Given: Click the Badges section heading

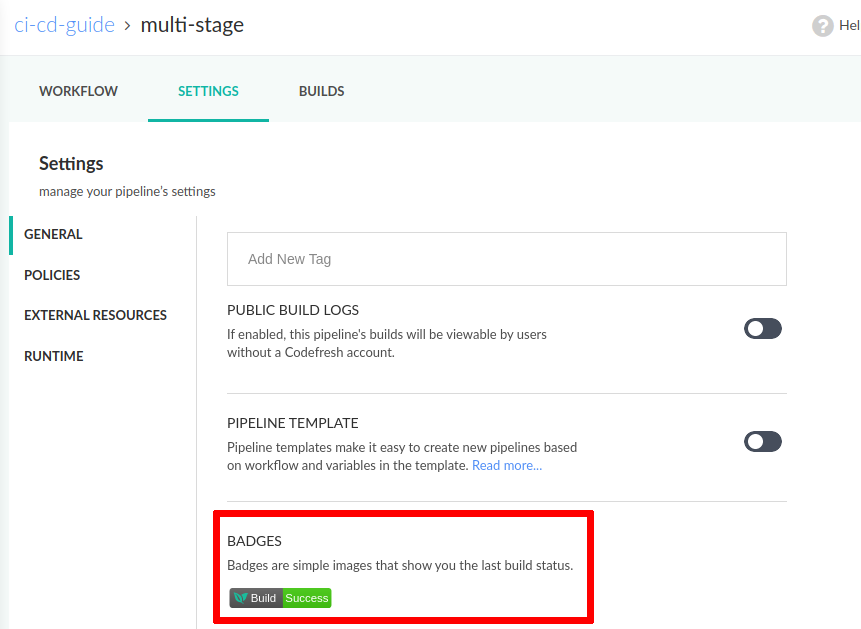Looking at the screenshot, I should point(254,541).
